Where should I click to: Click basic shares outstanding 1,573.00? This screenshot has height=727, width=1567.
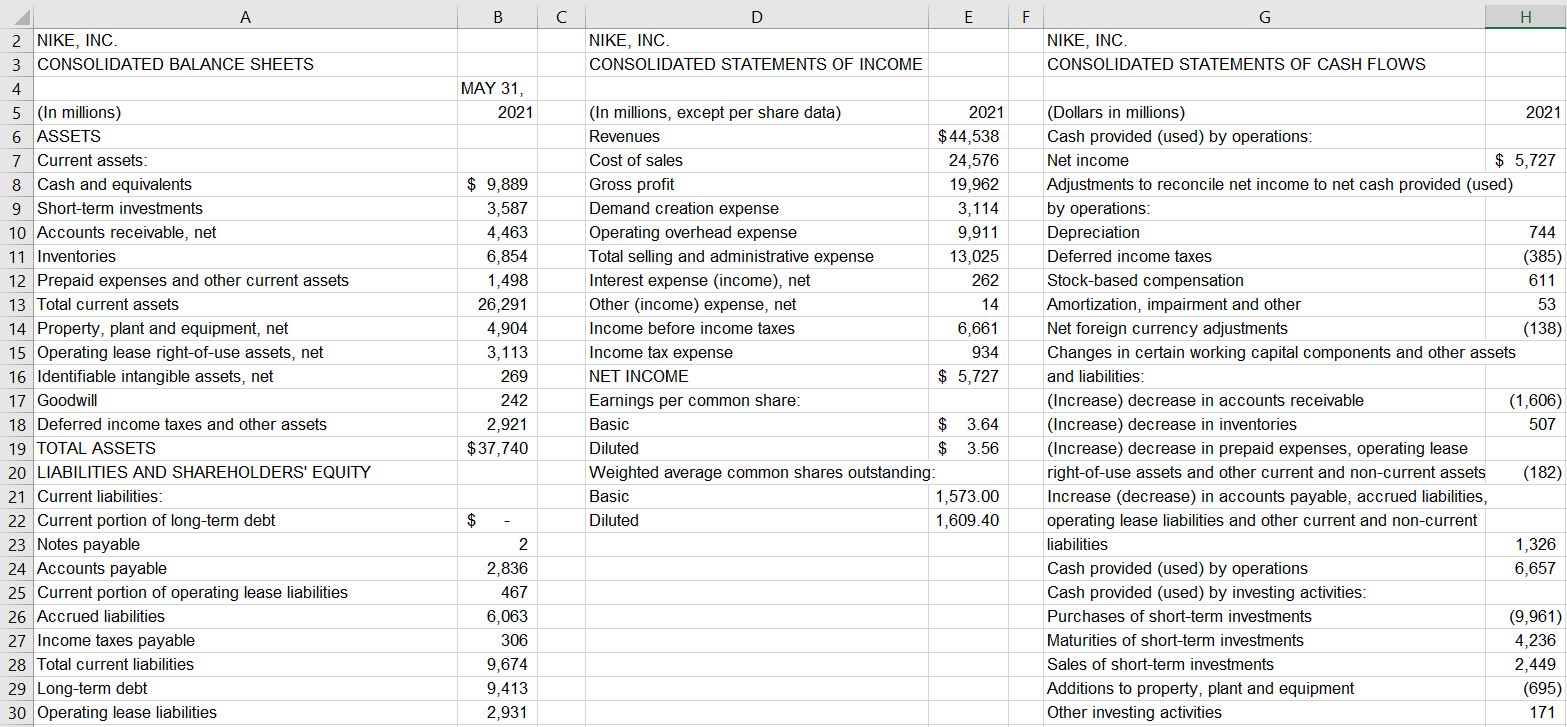968,496
